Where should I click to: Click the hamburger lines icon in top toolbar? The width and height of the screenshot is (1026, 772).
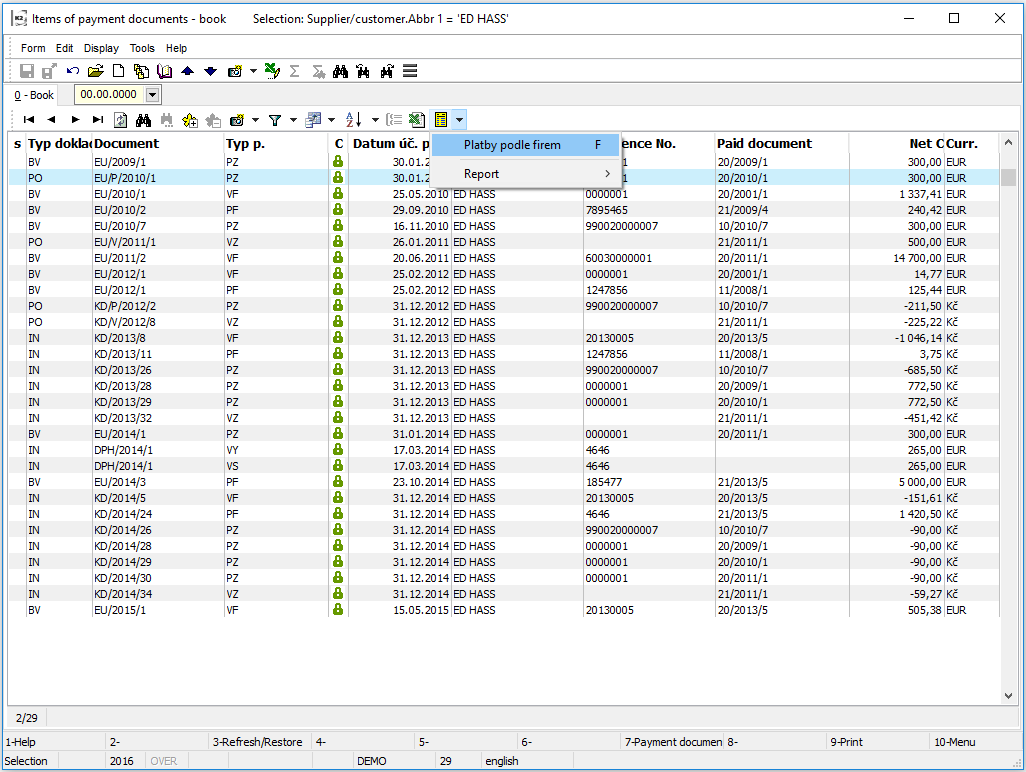pos(410,71)
